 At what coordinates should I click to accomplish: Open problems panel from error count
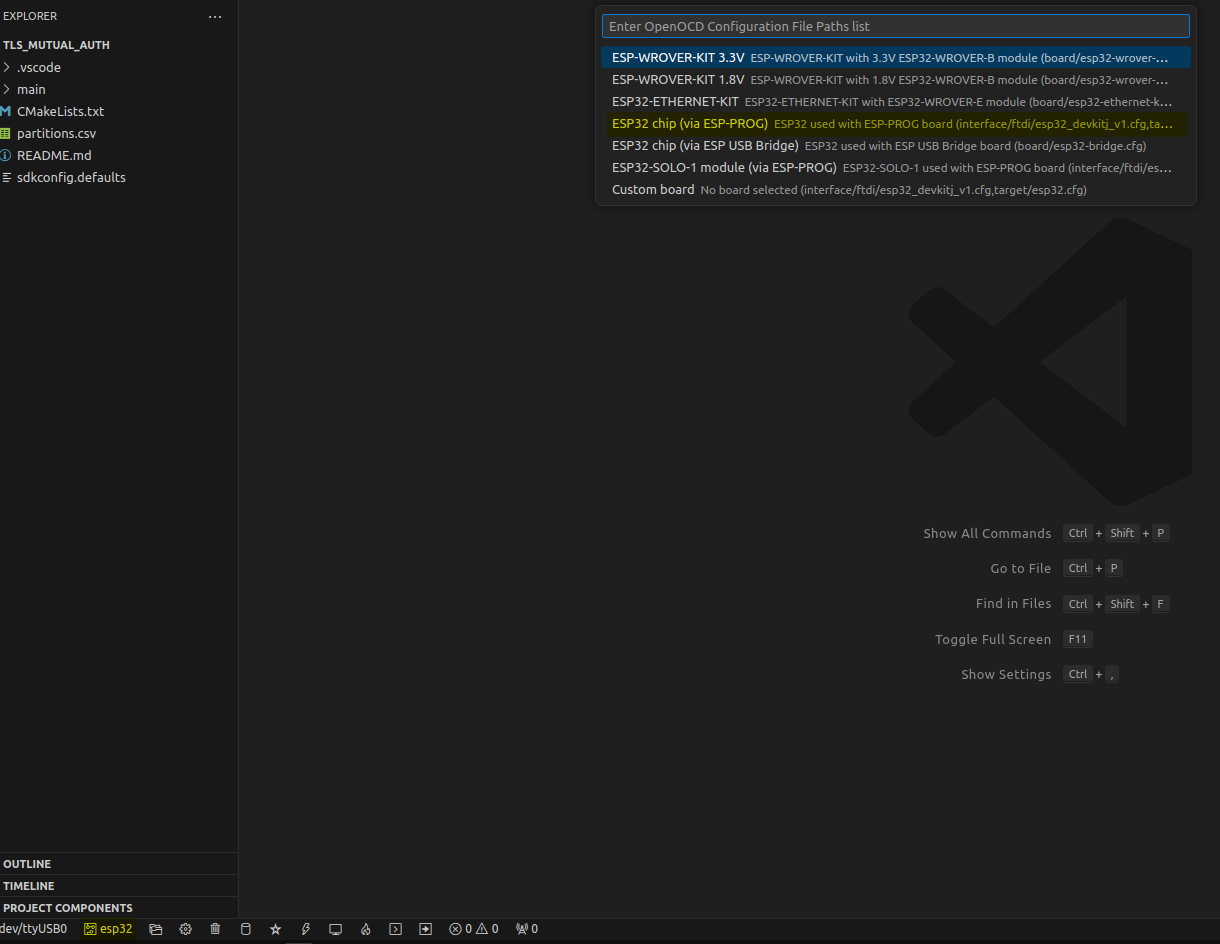pyautogui.click(x=474, y=929)
